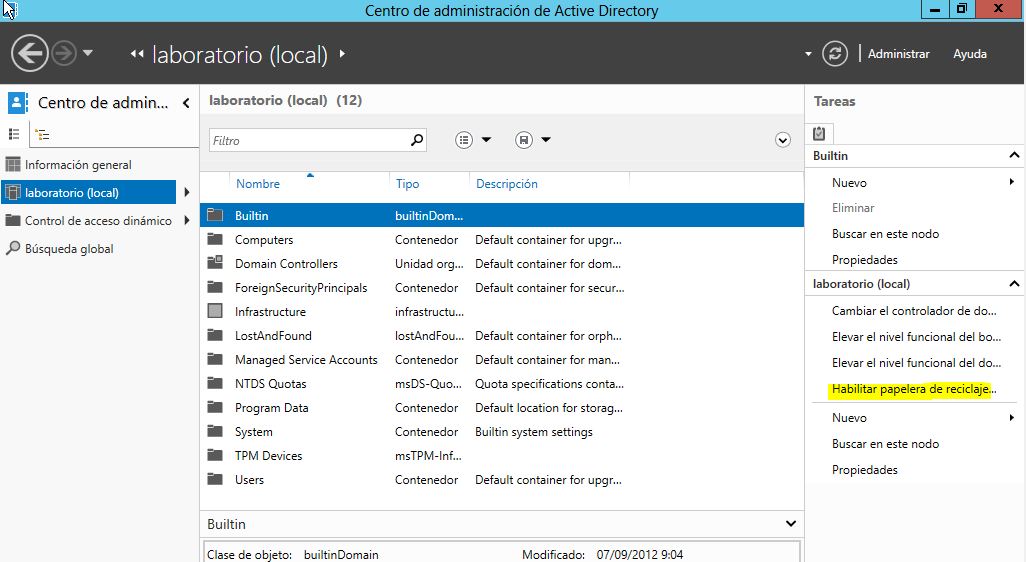Expand filter criteria chevron button

coord(783,140)
